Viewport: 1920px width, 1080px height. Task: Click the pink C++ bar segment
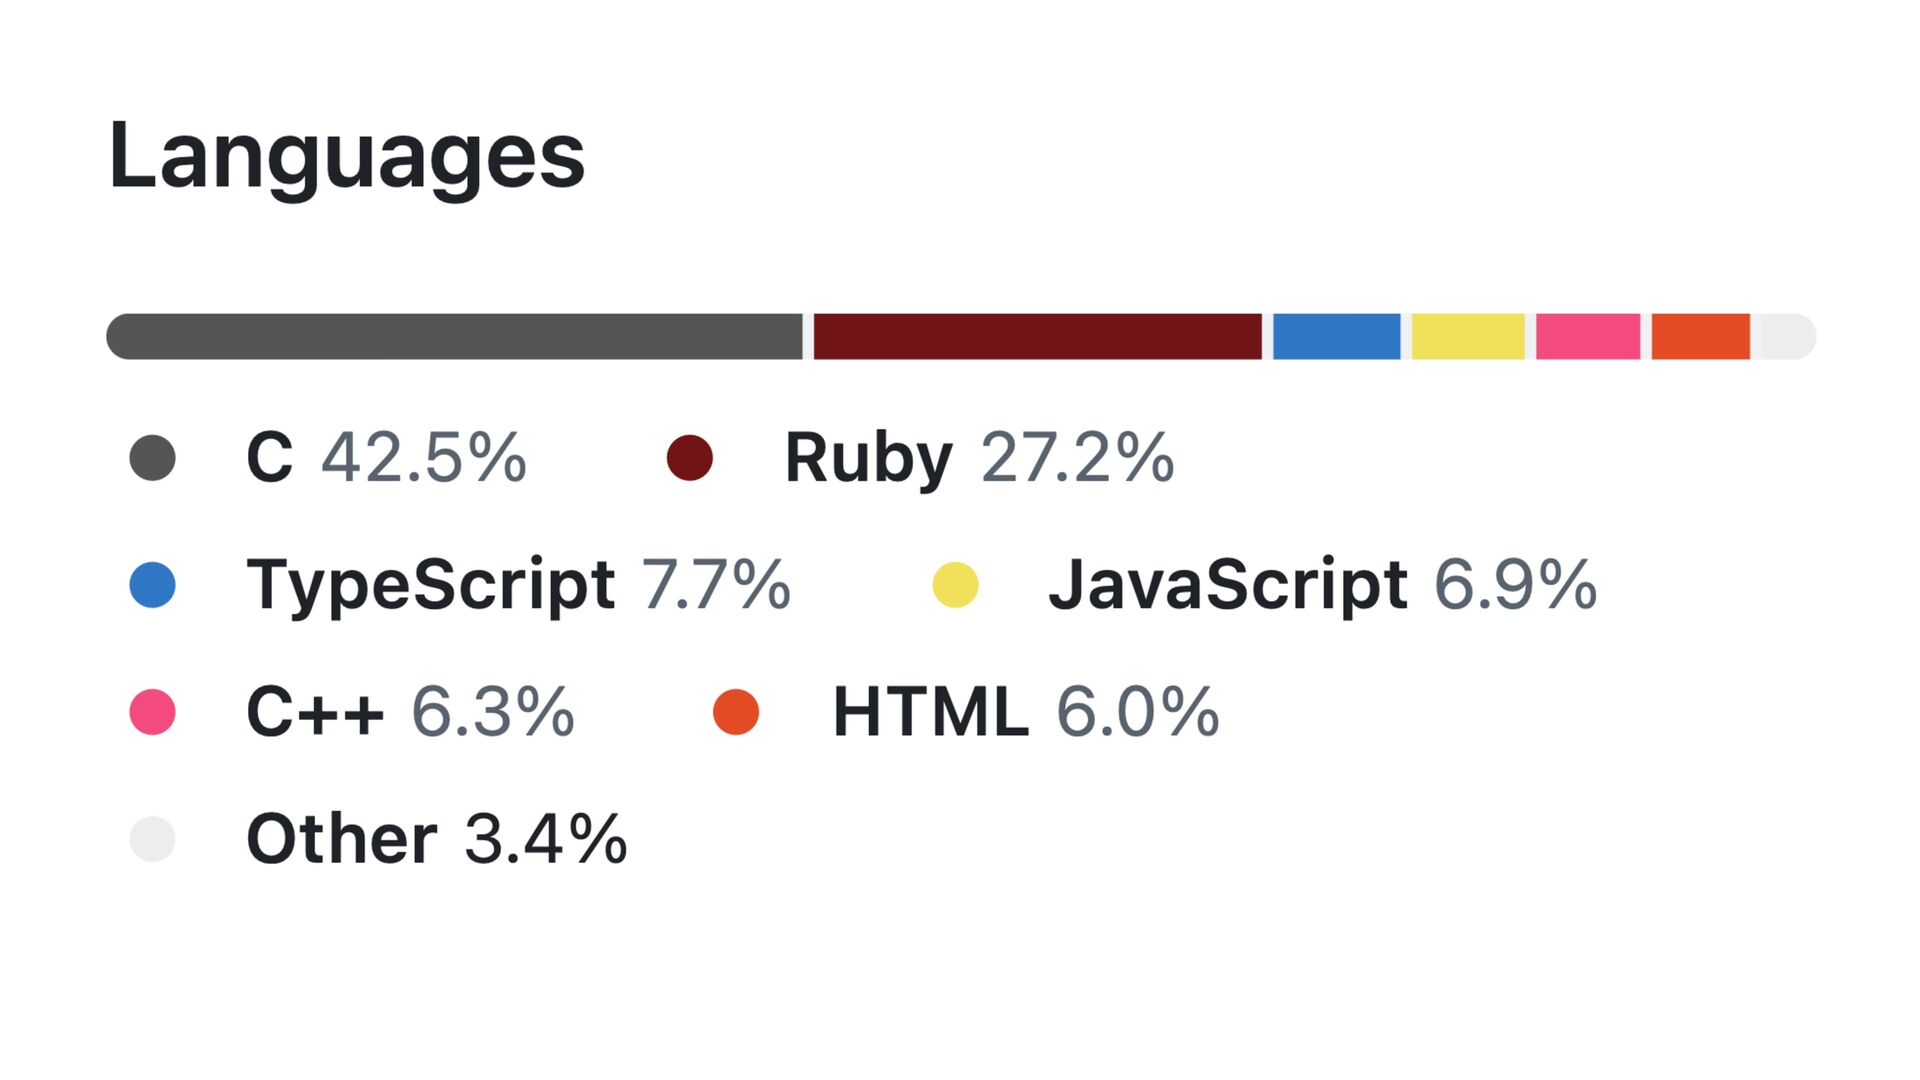coord(1588,336)
